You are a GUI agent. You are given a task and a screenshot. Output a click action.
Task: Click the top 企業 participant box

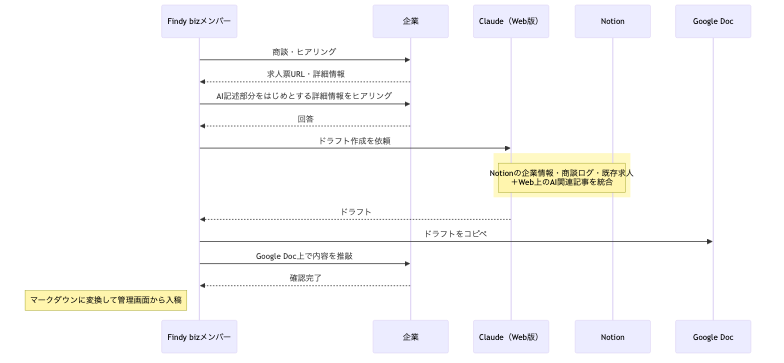[x=410, y=22]
